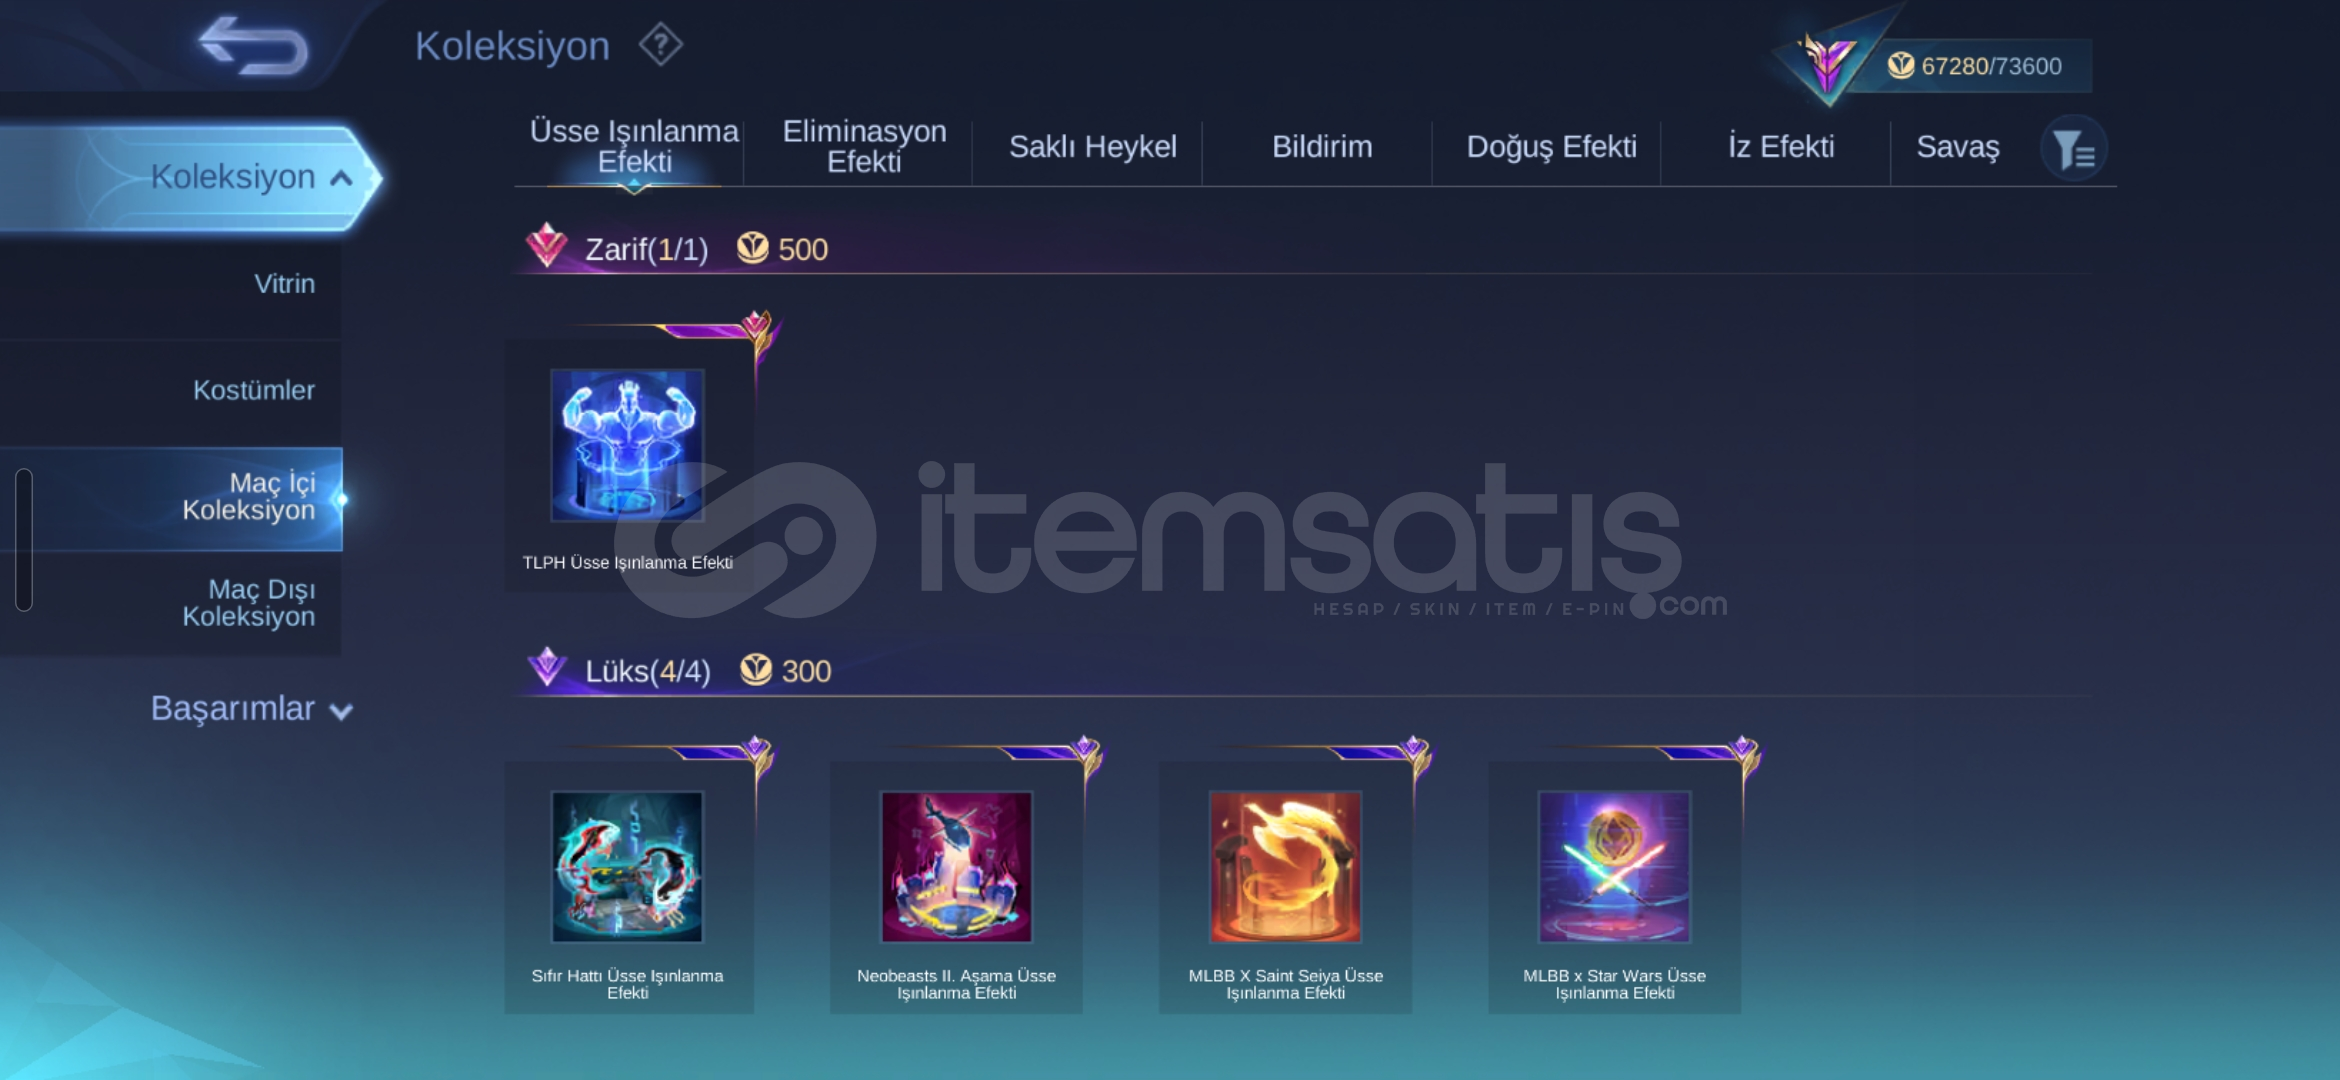The image size is (2340, 1080).
Task: Choose MLBB x Star Wars recall effect
Action: tap(1614, 887)
